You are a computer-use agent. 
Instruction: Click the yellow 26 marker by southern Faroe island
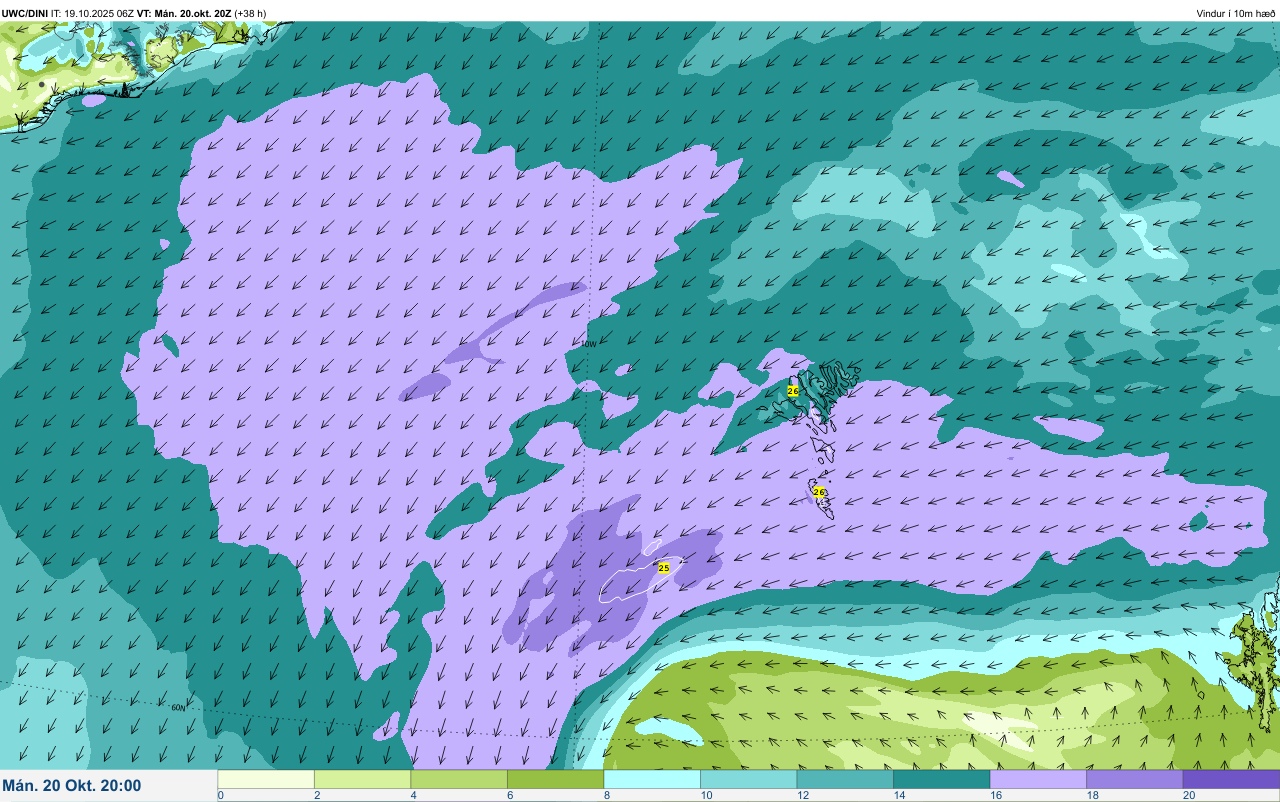(x=819, y=492)
